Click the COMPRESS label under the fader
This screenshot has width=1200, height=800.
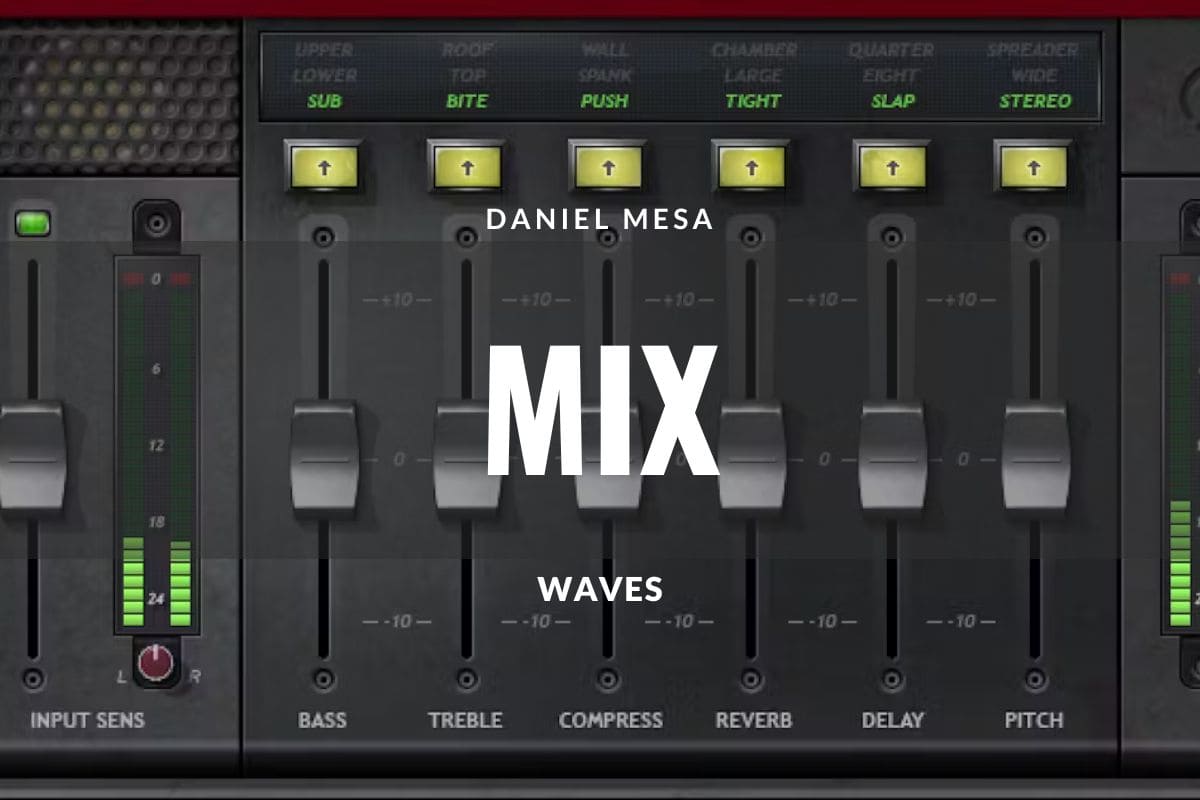(610, 720)
